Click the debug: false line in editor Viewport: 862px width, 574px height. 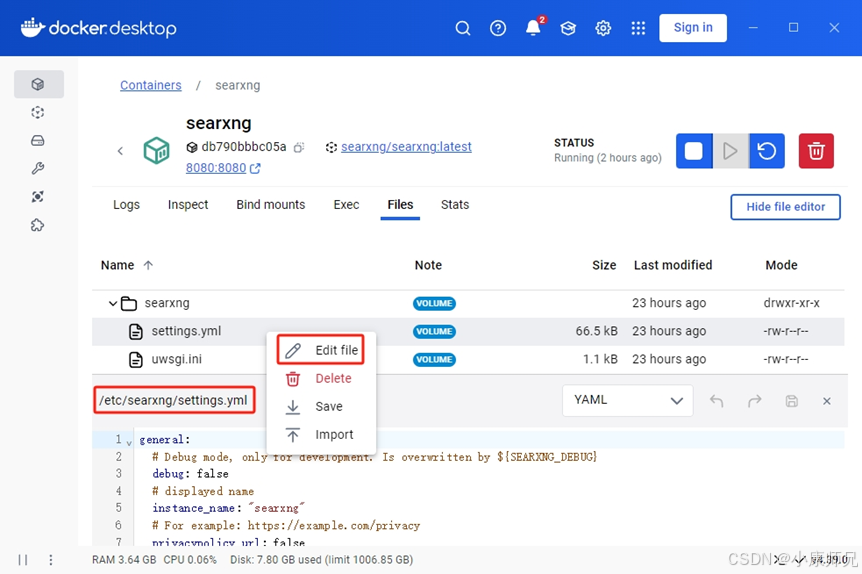pos(190,473)
